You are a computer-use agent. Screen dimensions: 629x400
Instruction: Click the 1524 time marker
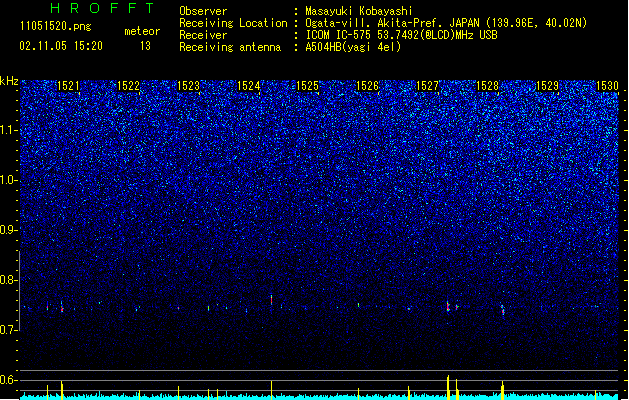pos(248,86)
